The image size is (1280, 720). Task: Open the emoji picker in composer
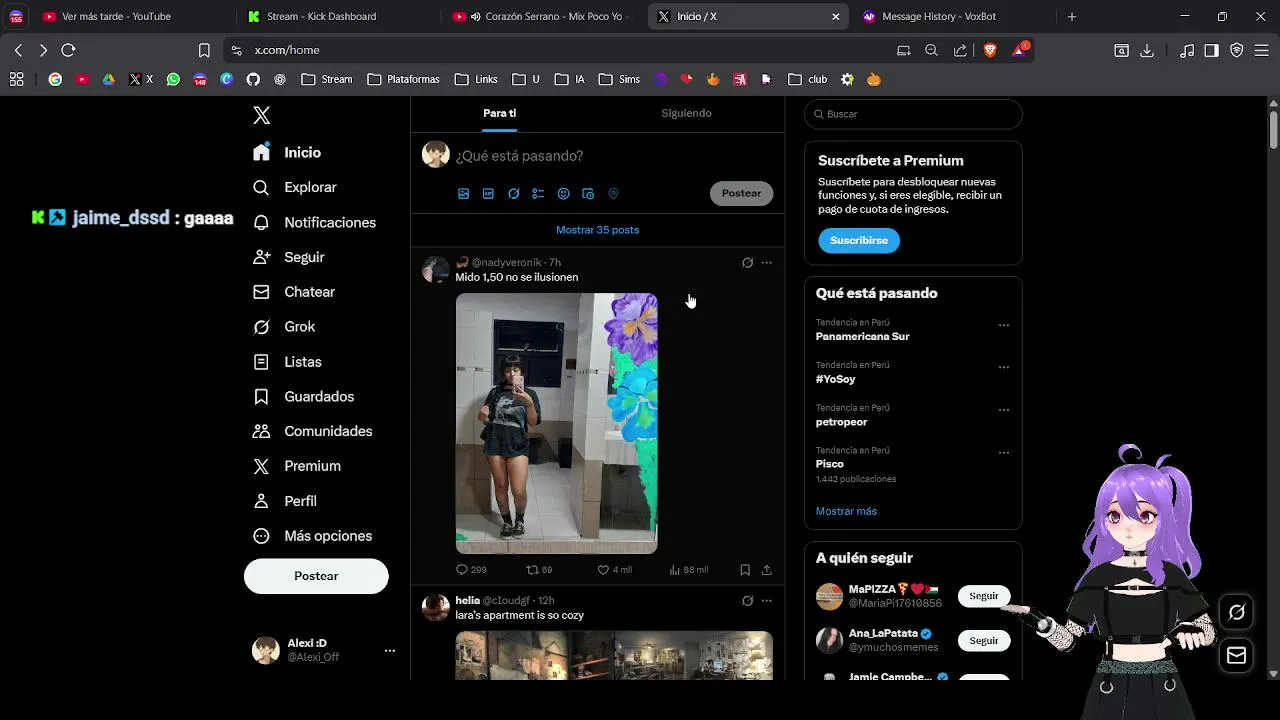tap(563, 194)
